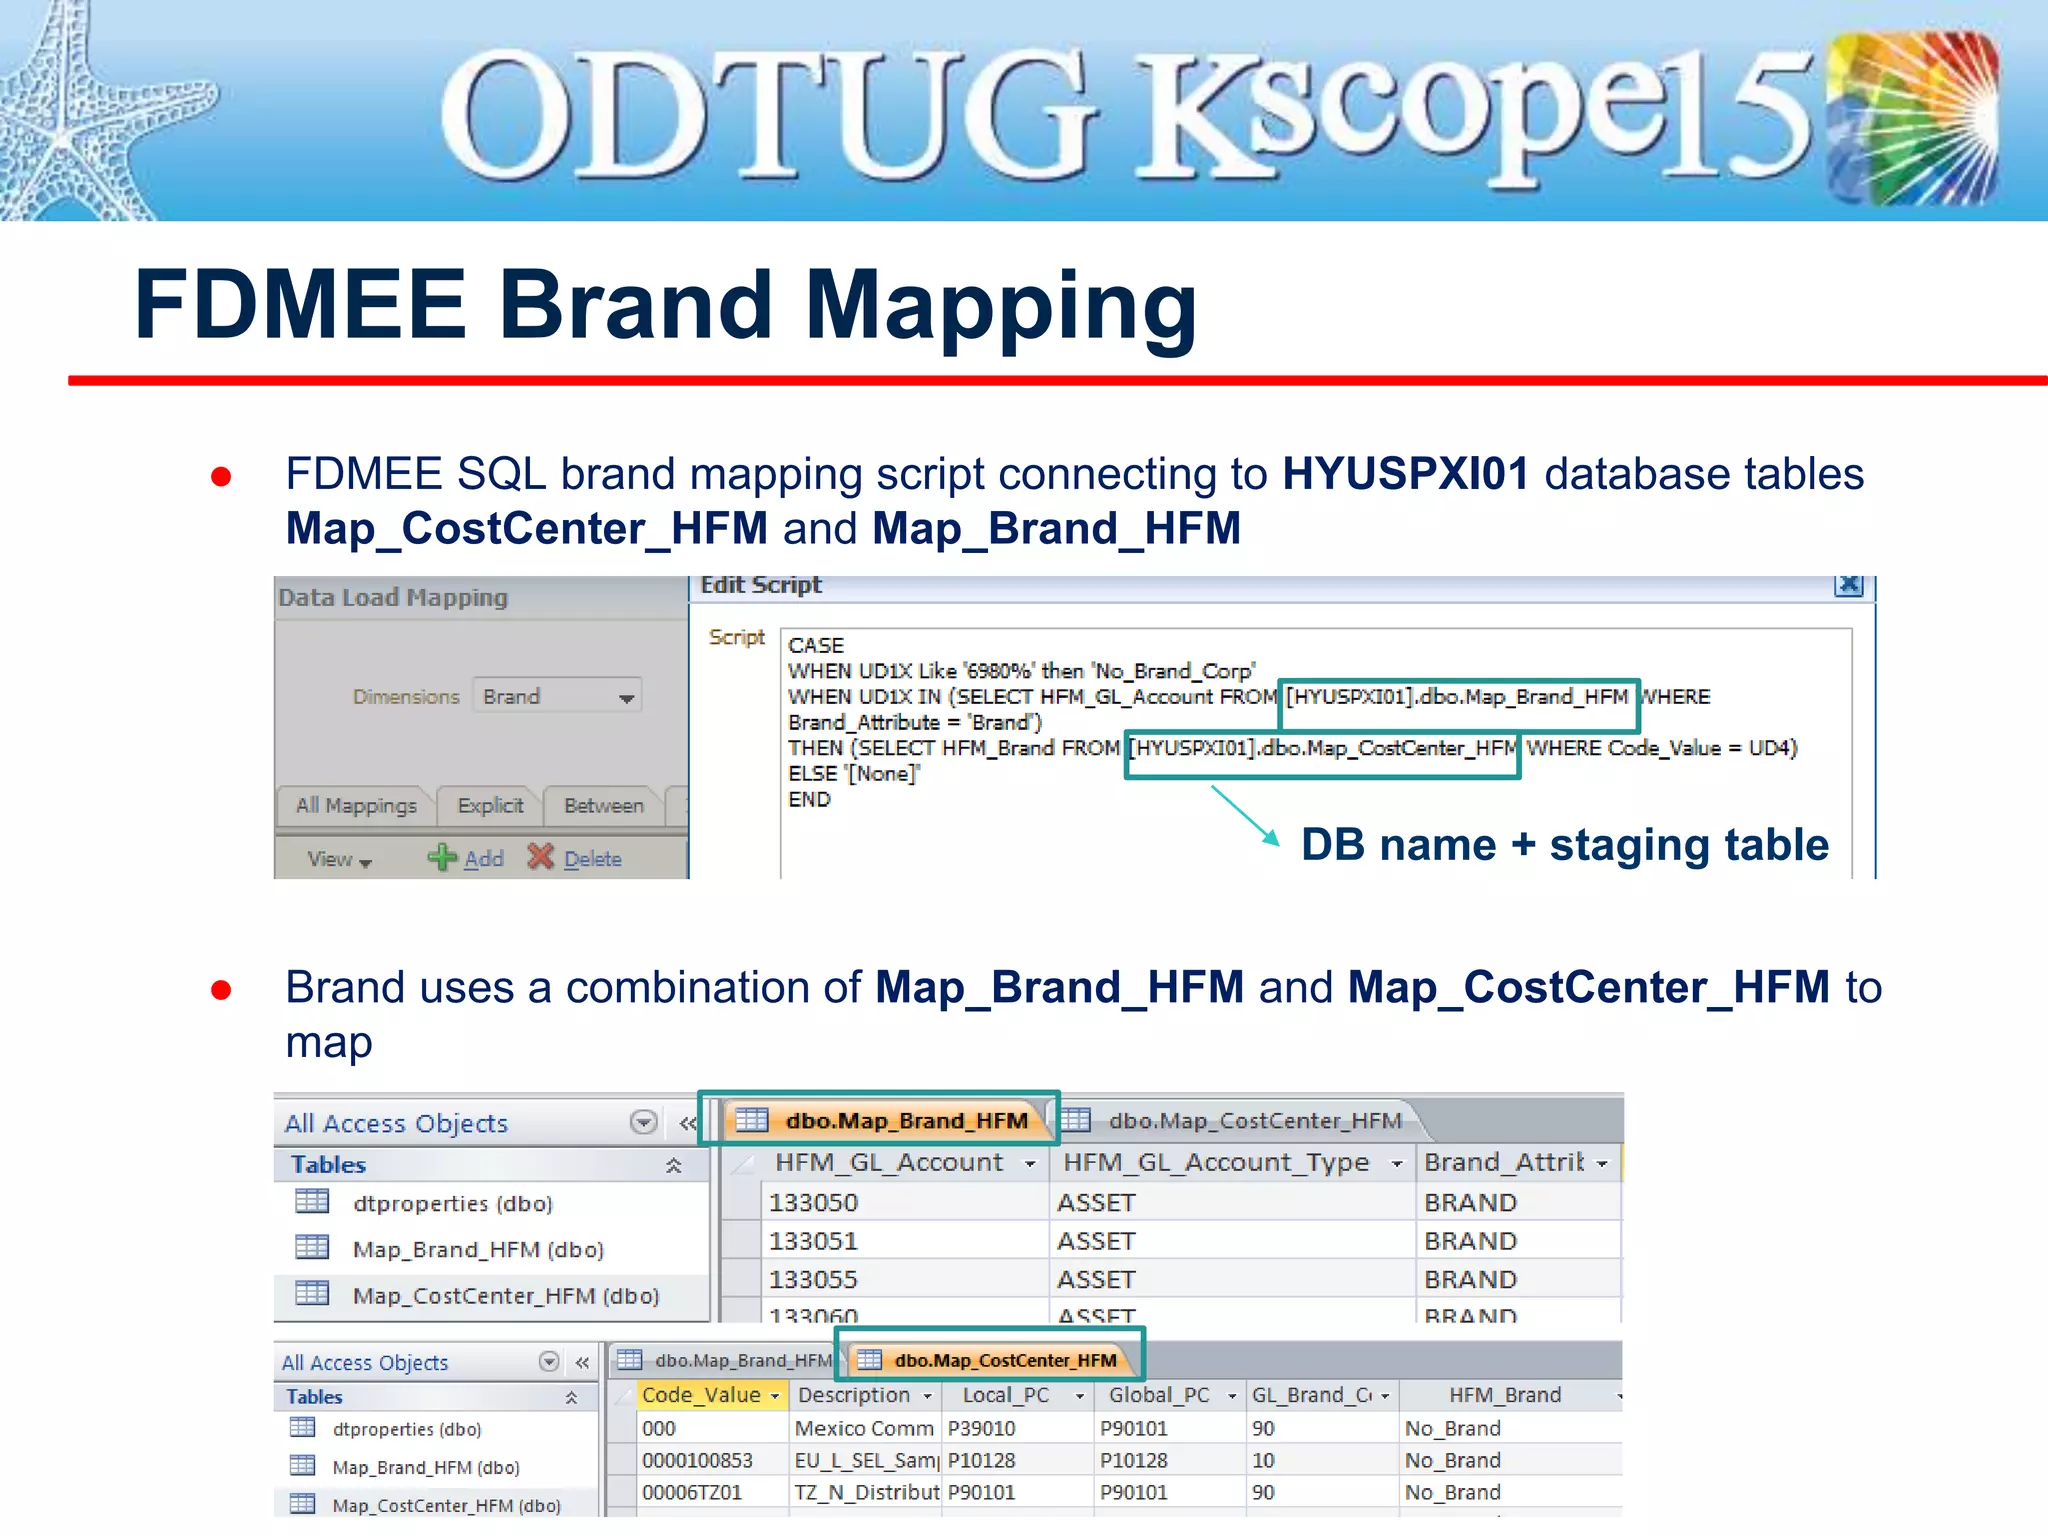Switch to the Explicit mappings tab
This screenshot has height=1536, width=2048.
490,806
